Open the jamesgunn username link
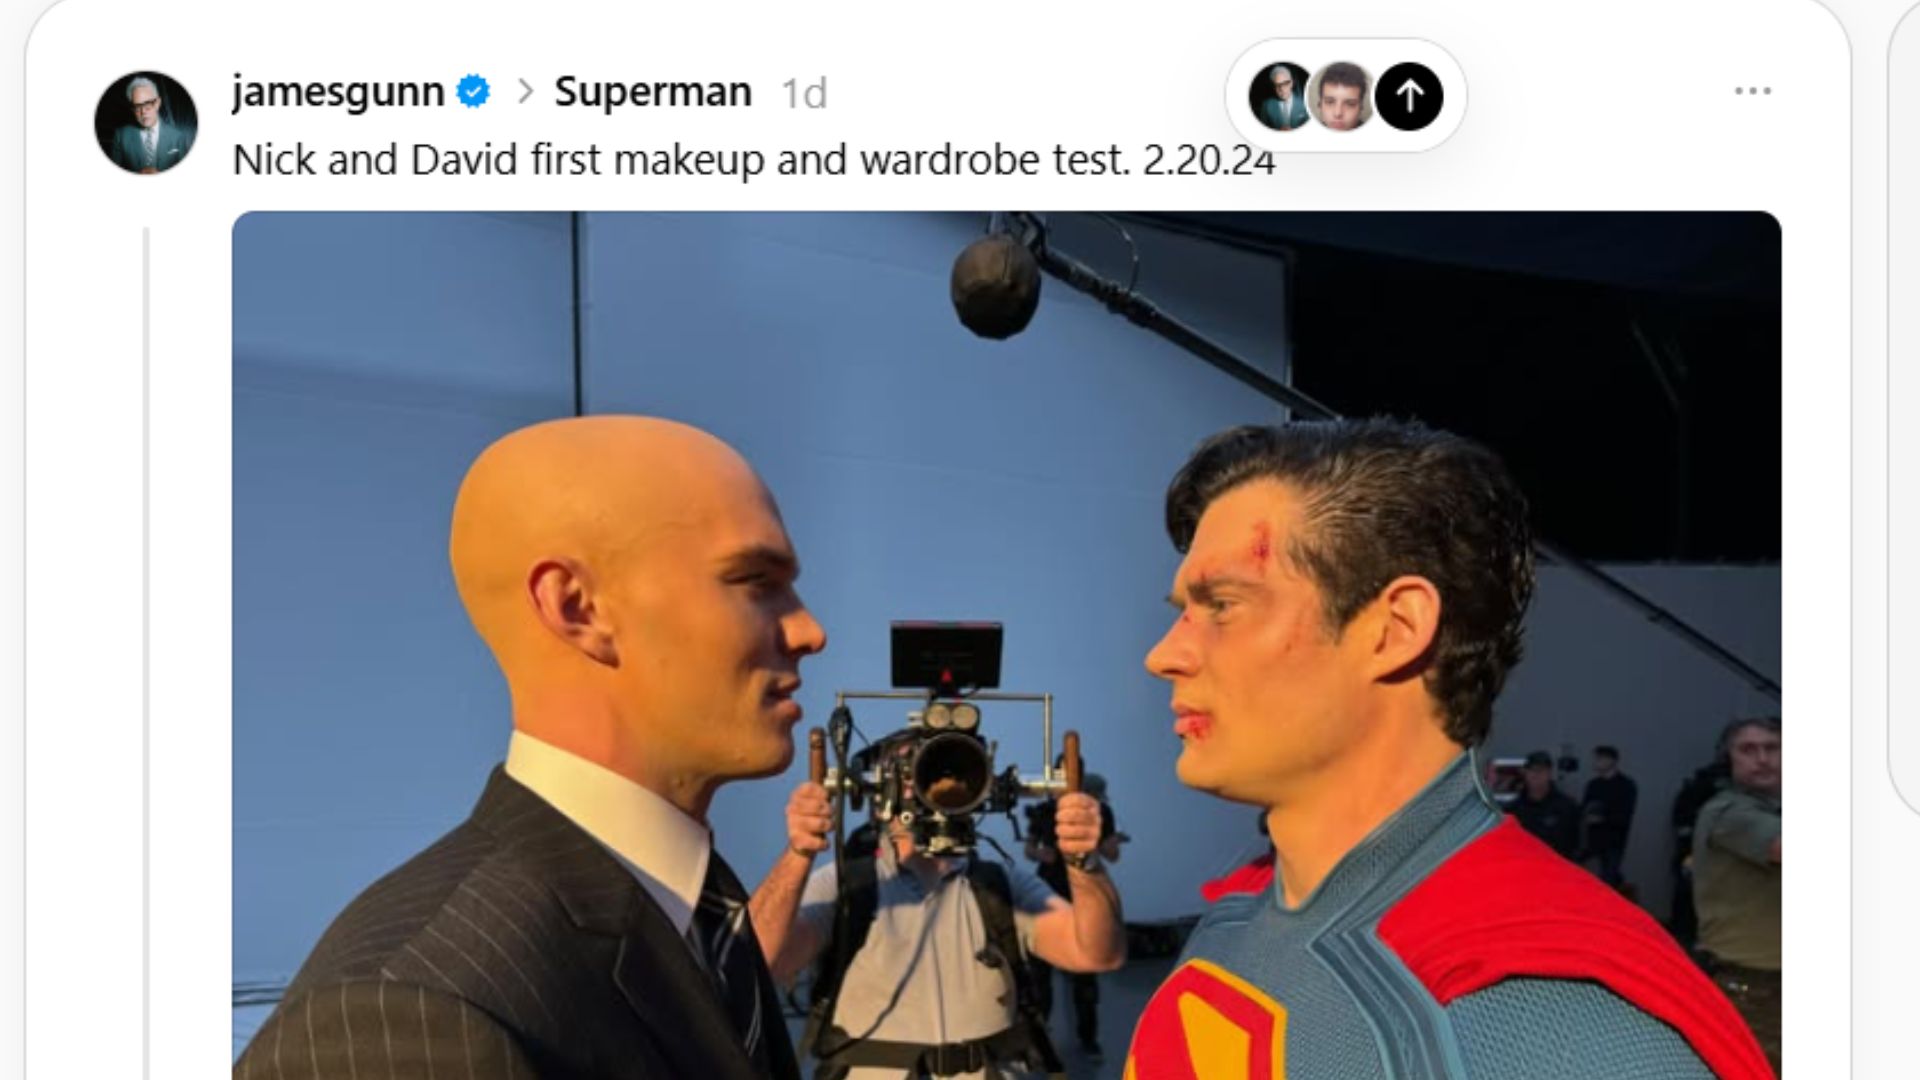This screenshot has height=1080, width=1920. 338,92
